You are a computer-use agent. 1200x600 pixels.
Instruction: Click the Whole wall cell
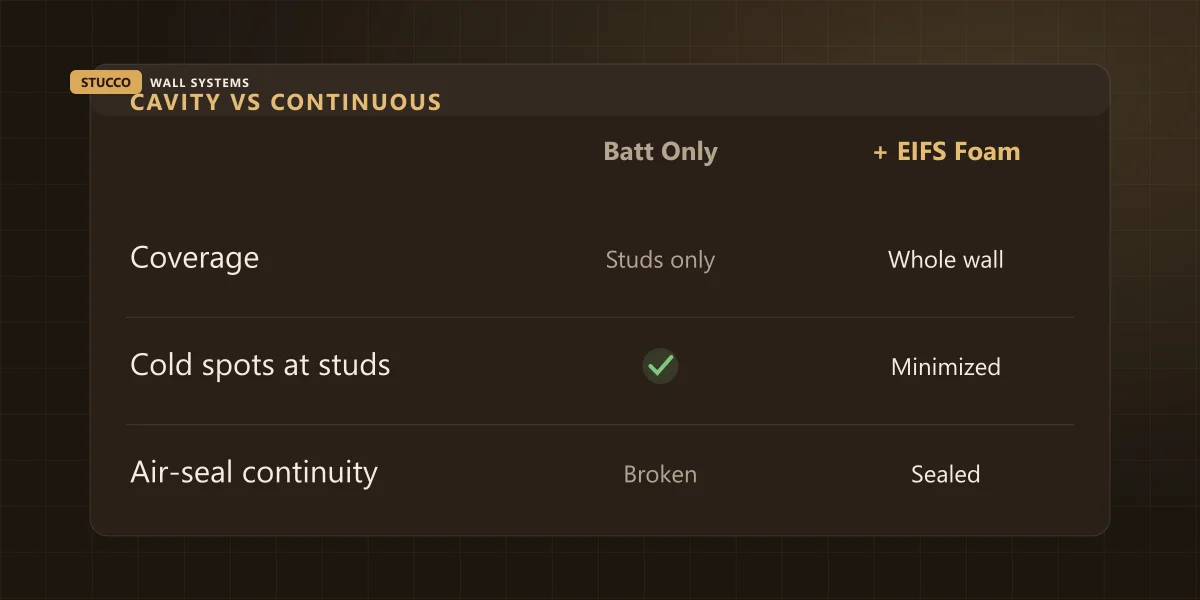[946, 260]
